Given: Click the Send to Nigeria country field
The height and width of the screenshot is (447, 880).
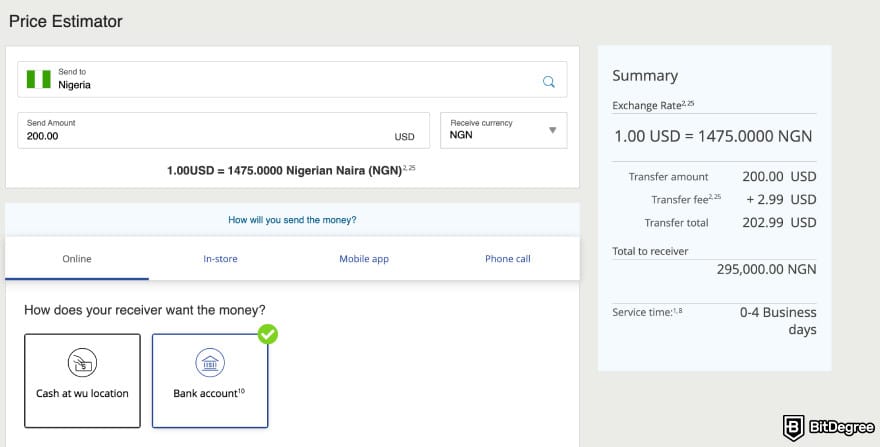Looking at the screenshot, I should click(292, 79).
